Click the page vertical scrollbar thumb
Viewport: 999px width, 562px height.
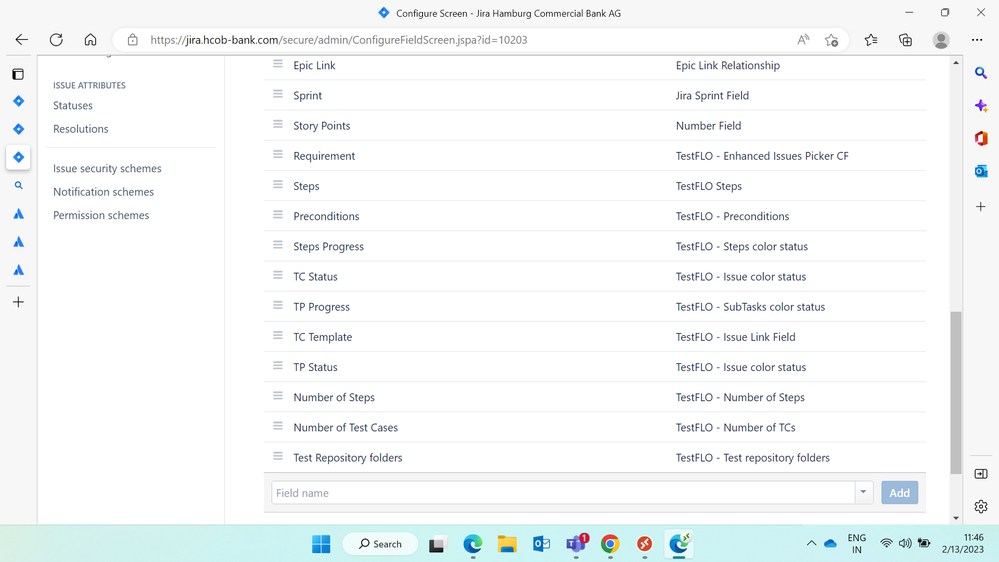[x=956, y=393]
